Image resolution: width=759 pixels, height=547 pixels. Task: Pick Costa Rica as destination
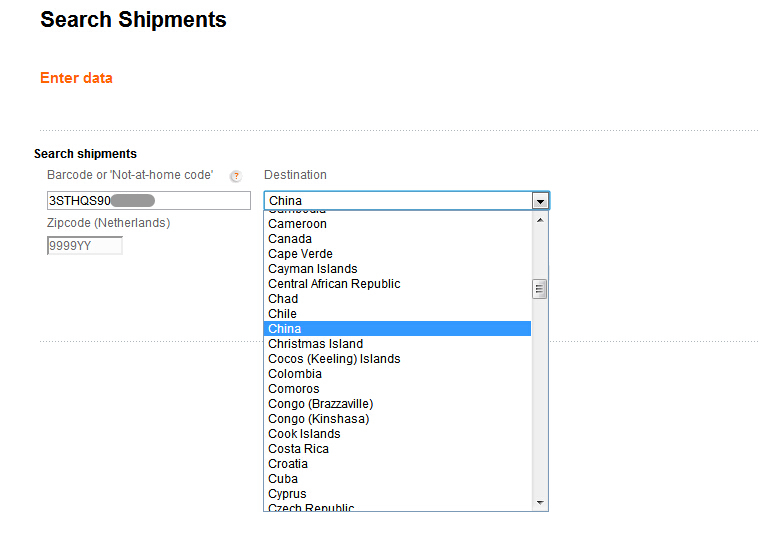pos(397,449)
